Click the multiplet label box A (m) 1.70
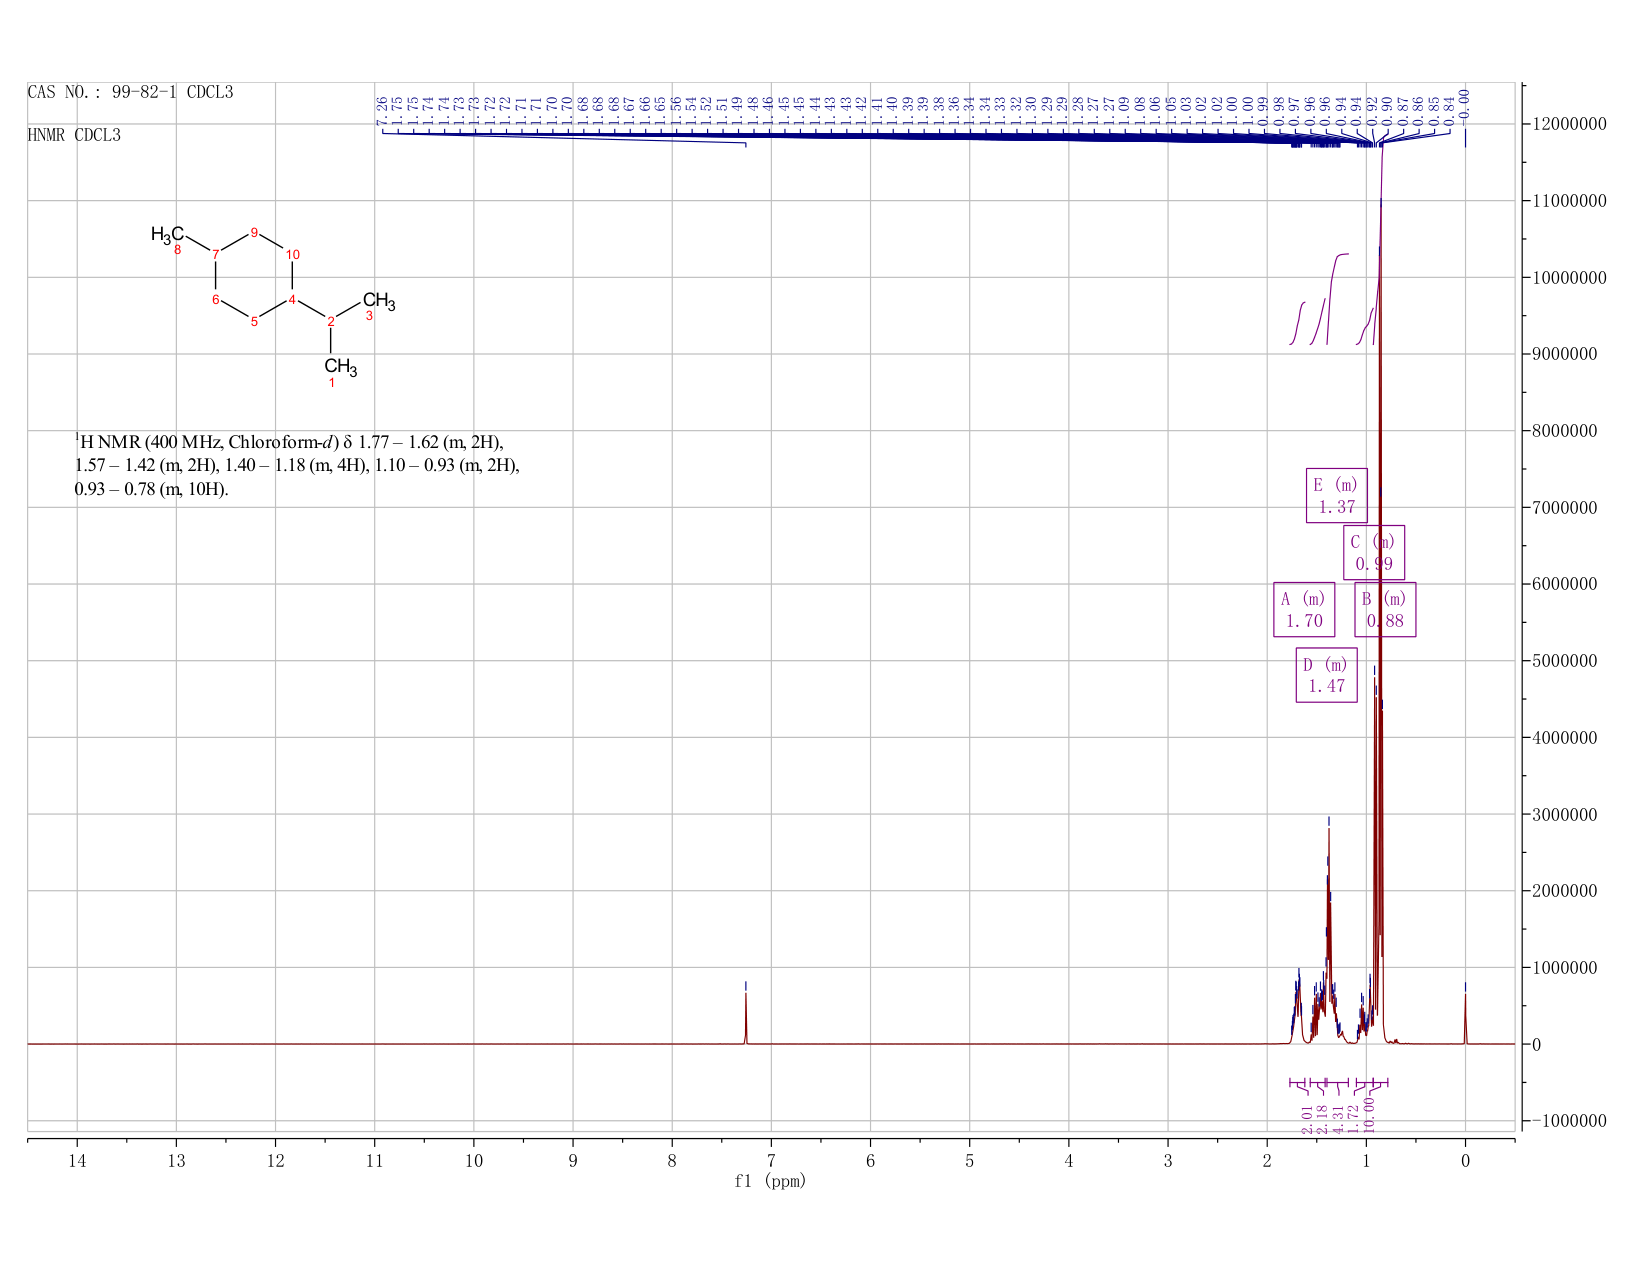The image size is (1650, 1275). (x=1304, y=609)
